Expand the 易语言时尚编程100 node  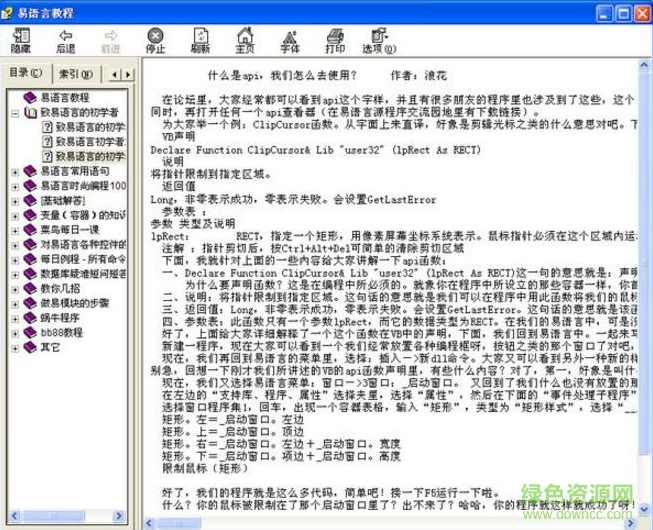15,187
